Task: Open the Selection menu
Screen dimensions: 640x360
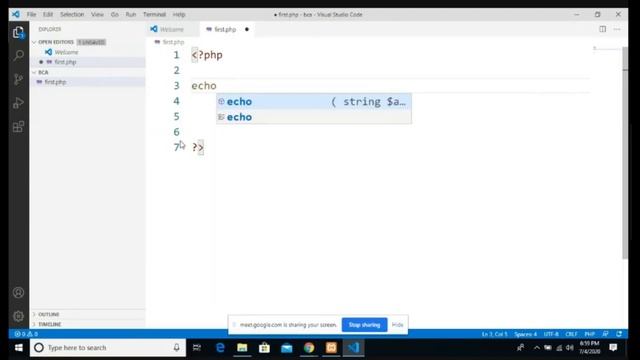Action: click(x=72, y=14)
